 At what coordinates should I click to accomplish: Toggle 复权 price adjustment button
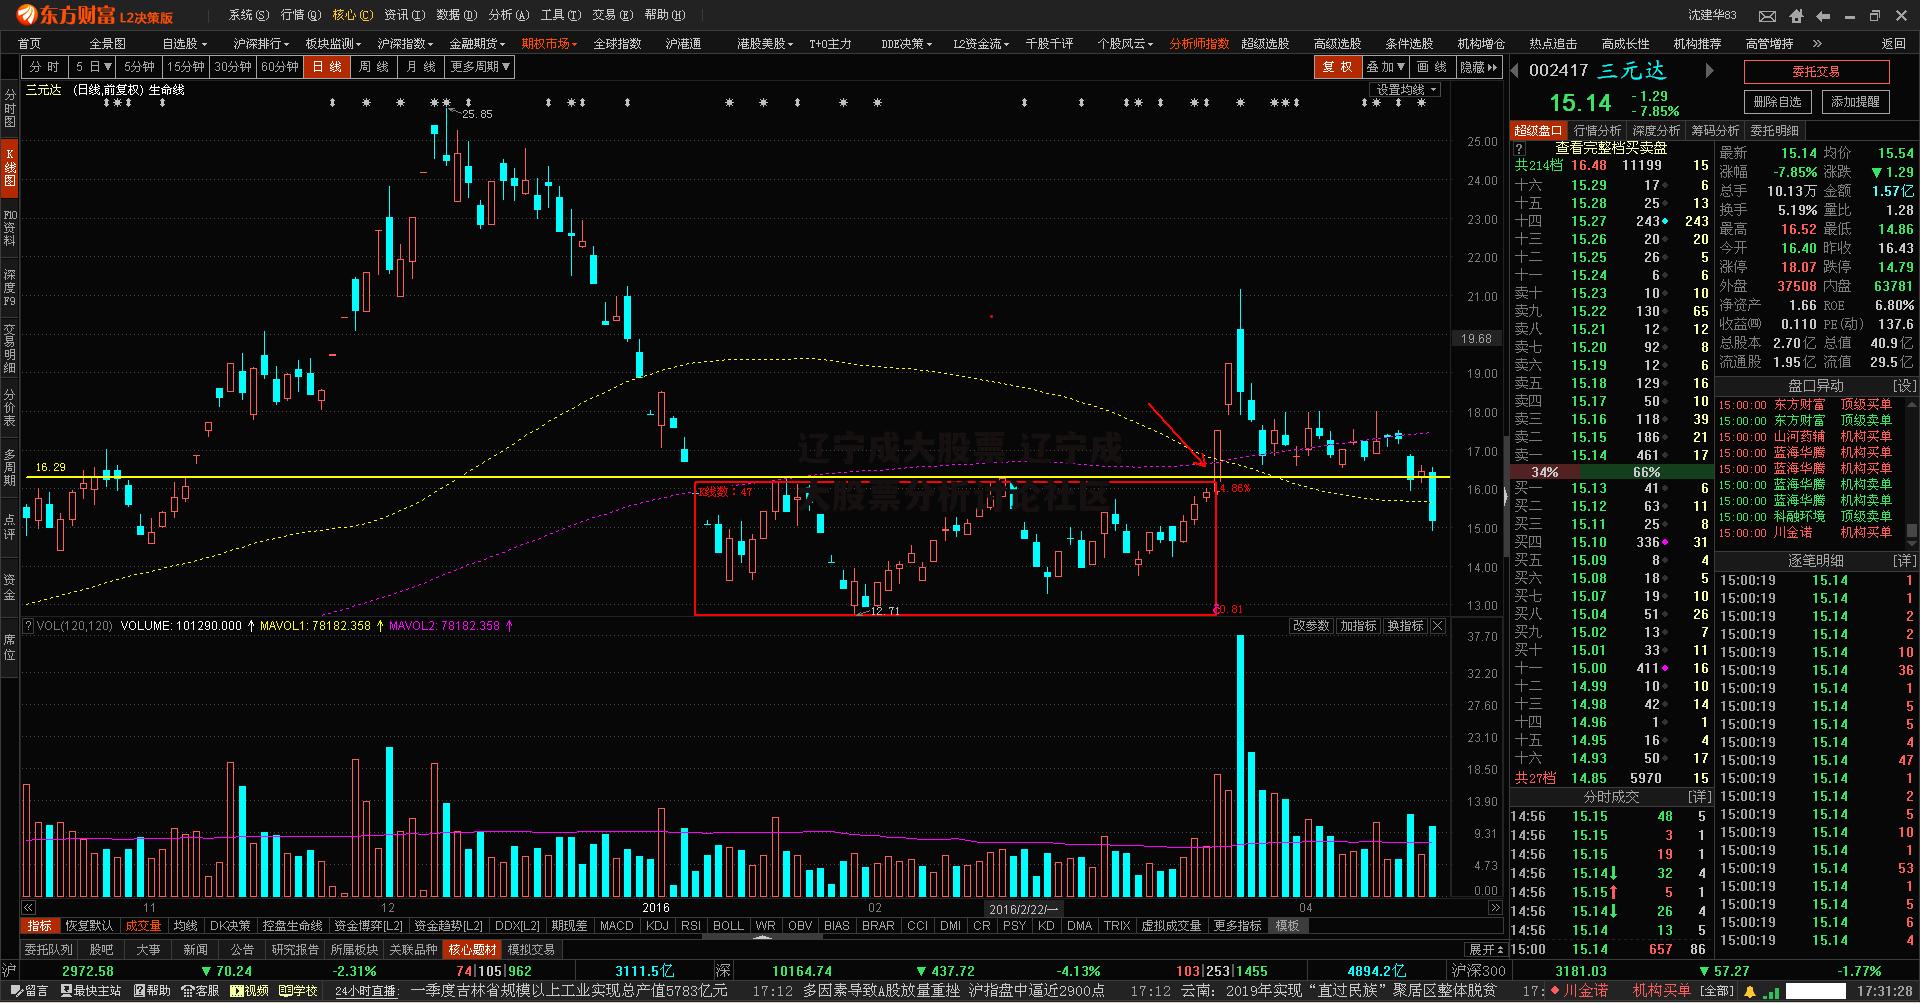point(1337,67)
